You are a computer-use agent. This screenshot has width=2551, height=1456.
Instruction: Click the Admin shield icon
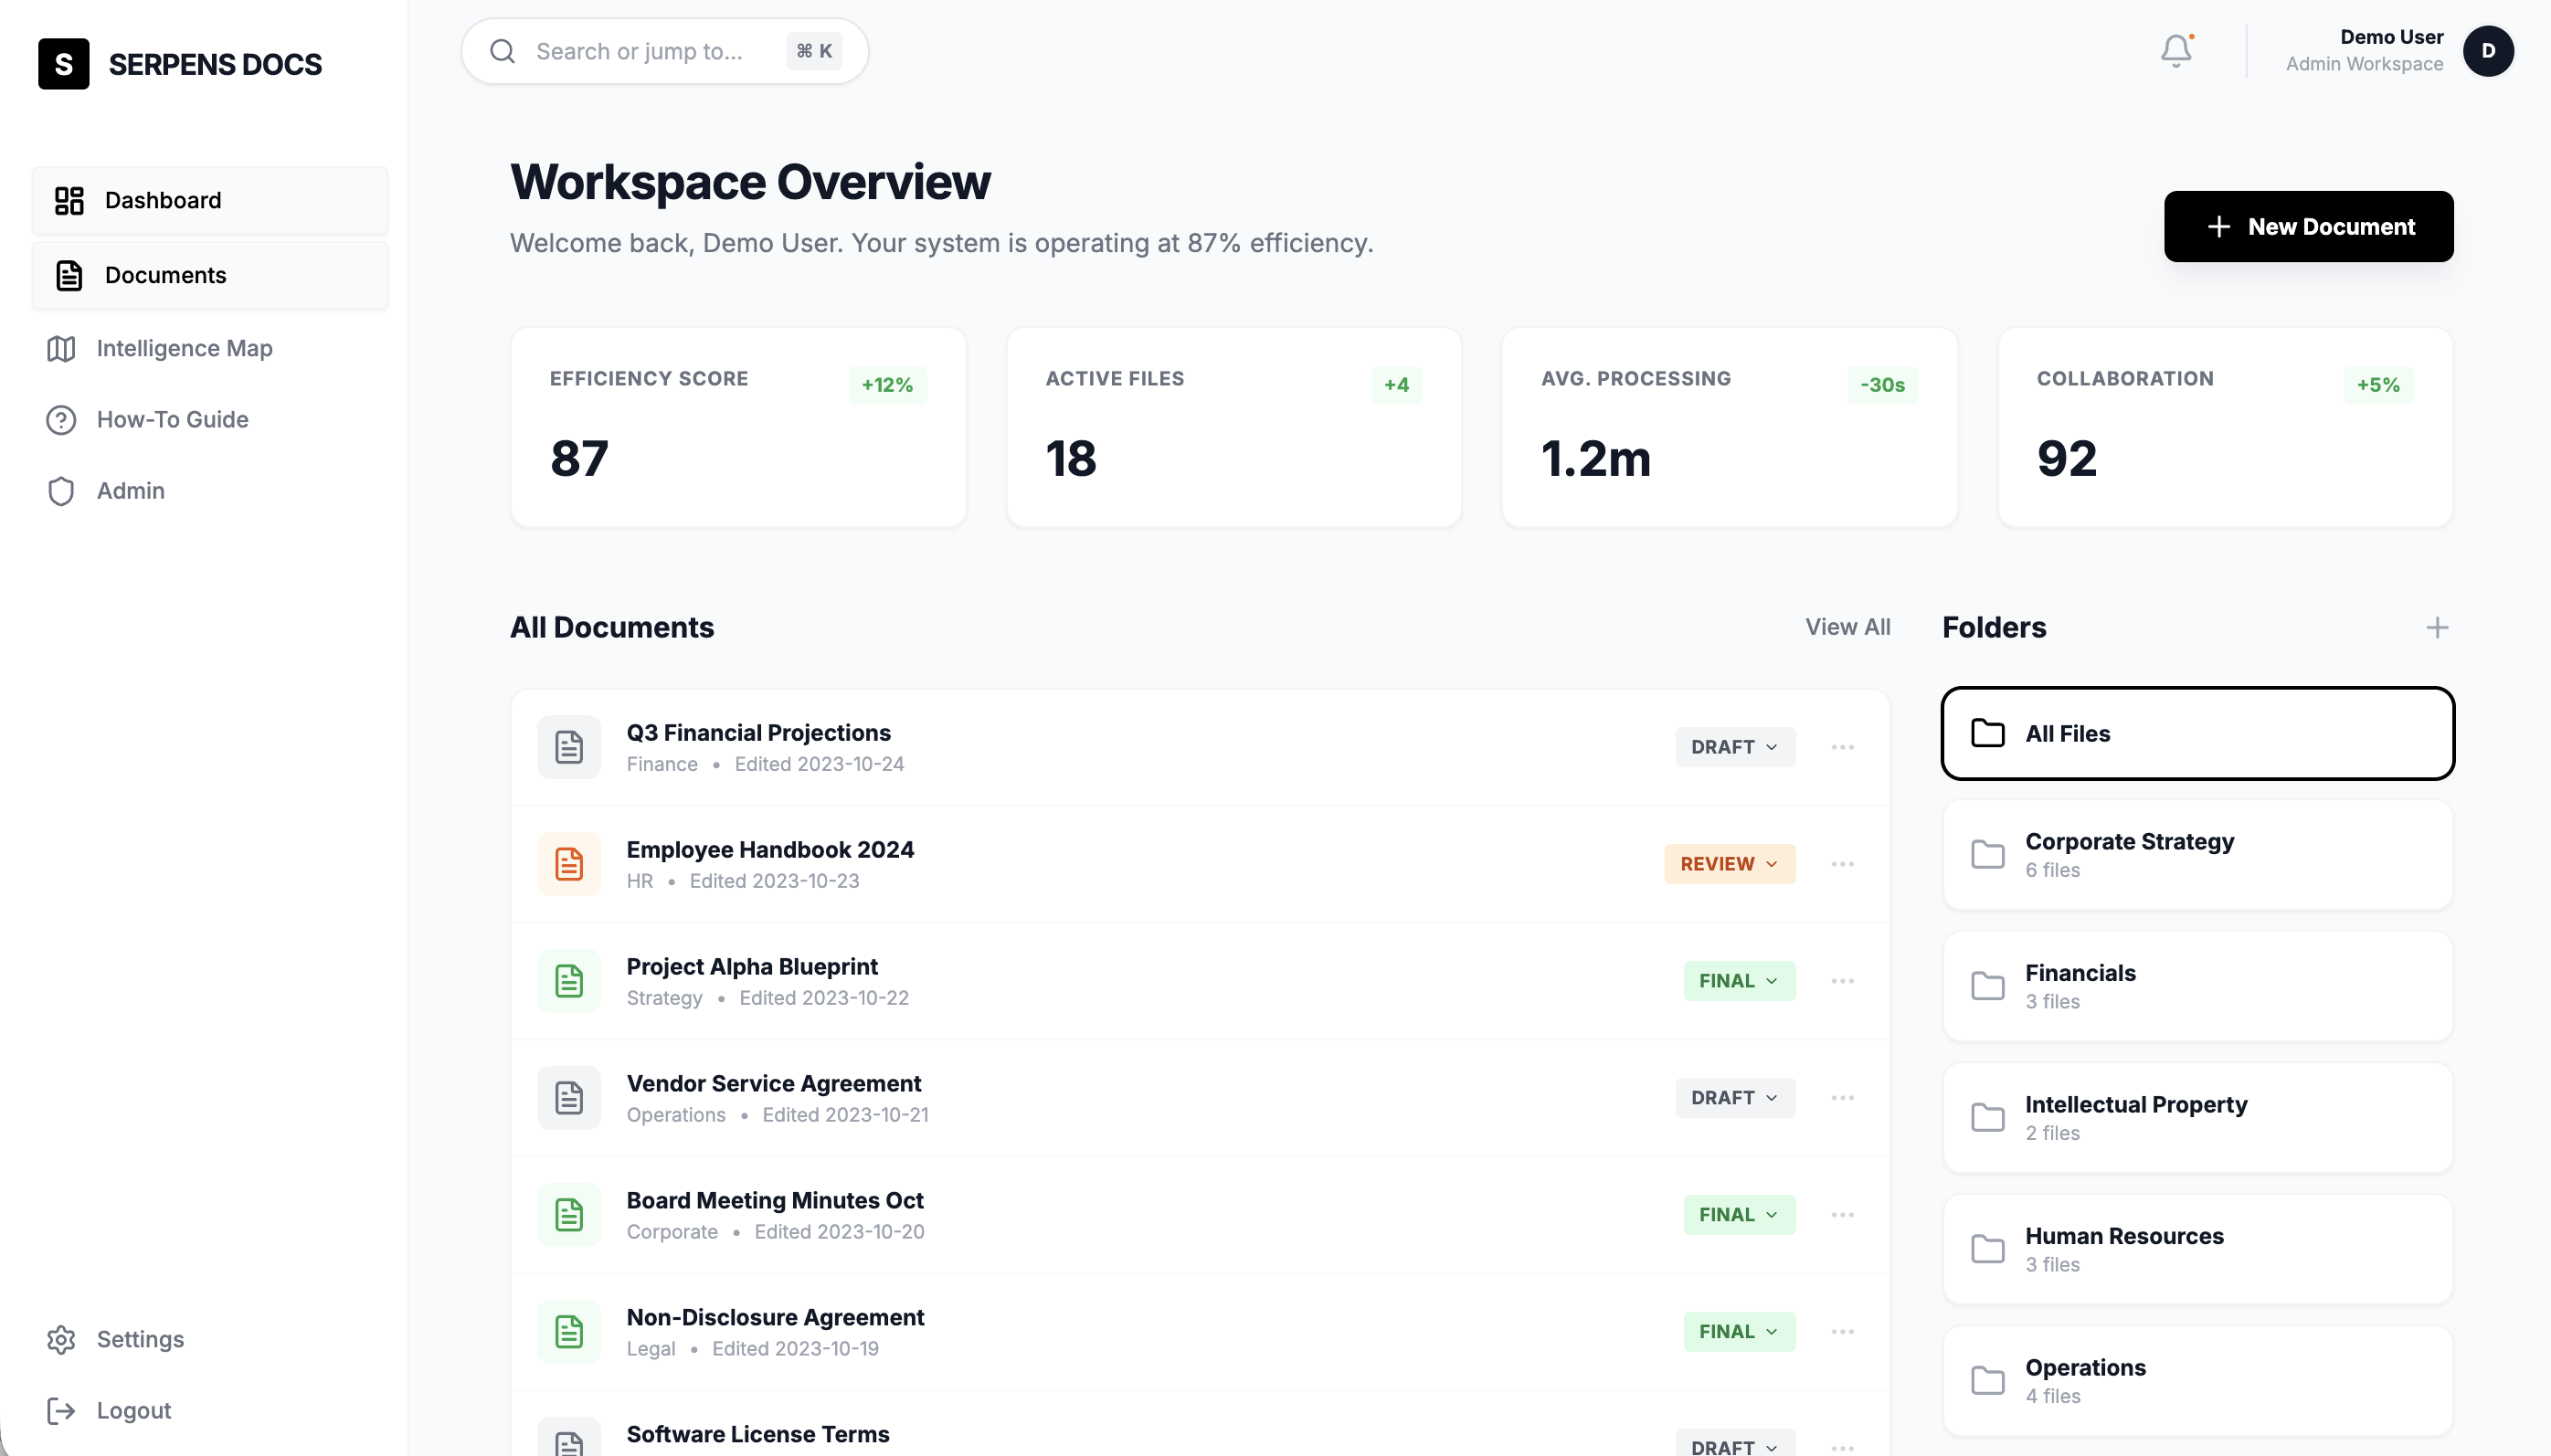[61, 491]
